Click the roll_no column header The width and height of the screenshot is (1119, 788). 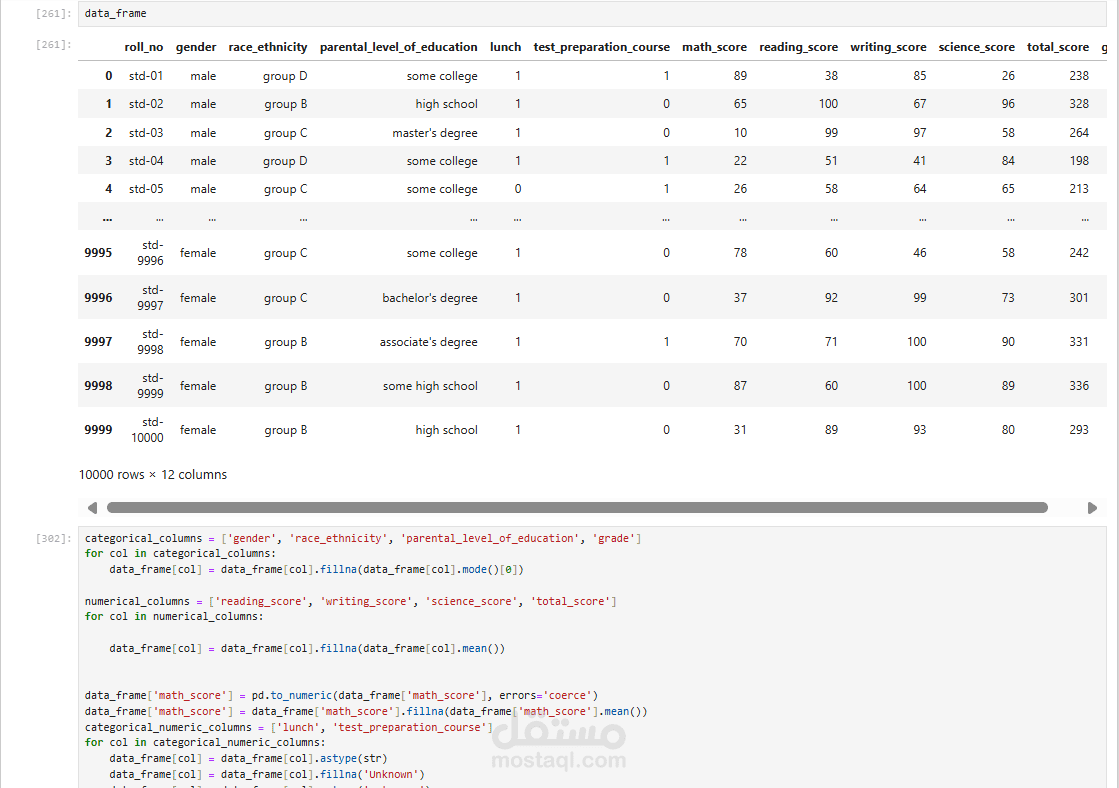tap(143, 47)
